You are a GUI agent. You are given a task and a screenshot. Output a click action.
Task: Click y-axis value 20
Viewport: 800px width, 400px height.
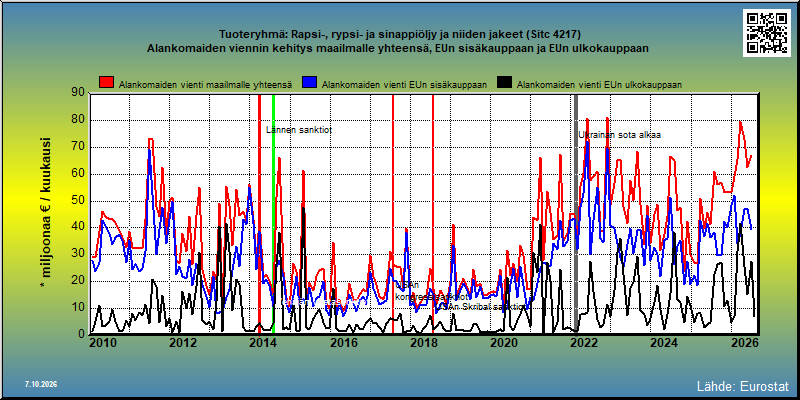[x=78, y=281]
